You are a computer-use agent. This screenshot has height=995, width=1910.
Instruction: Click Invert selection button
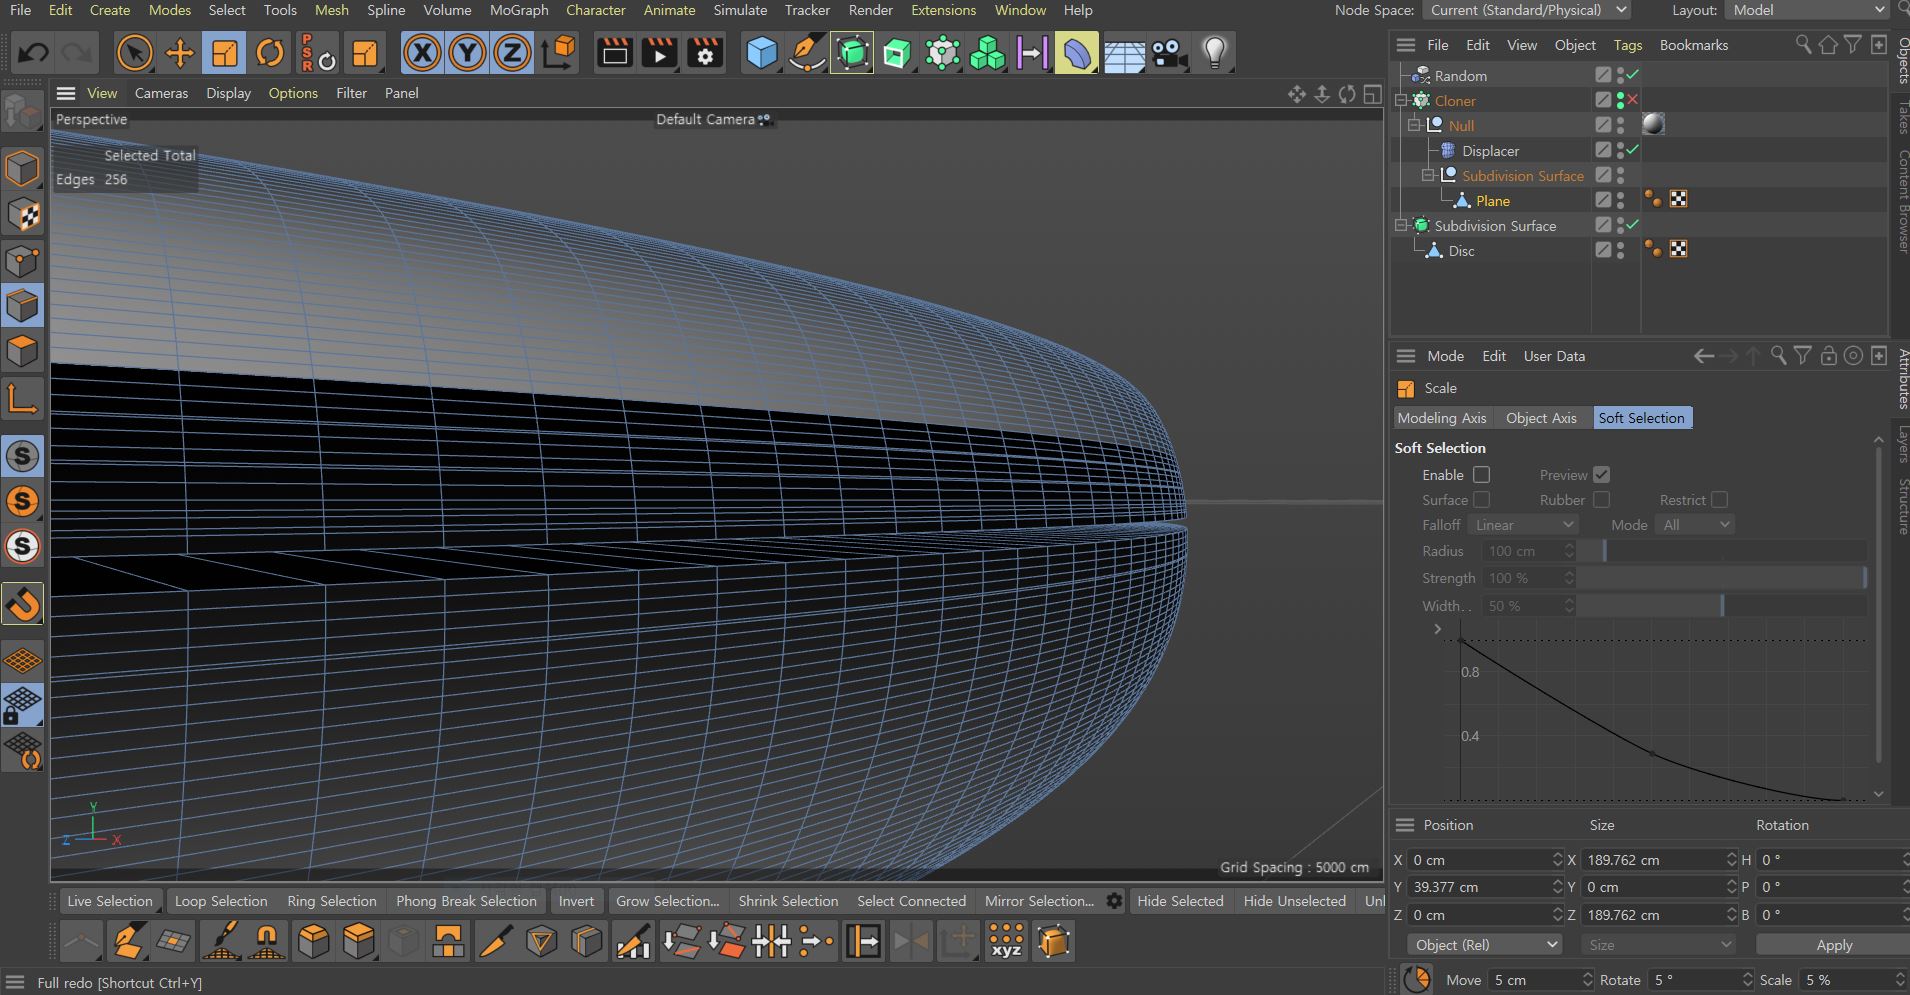pyautogui.click(x=576, y=901)
